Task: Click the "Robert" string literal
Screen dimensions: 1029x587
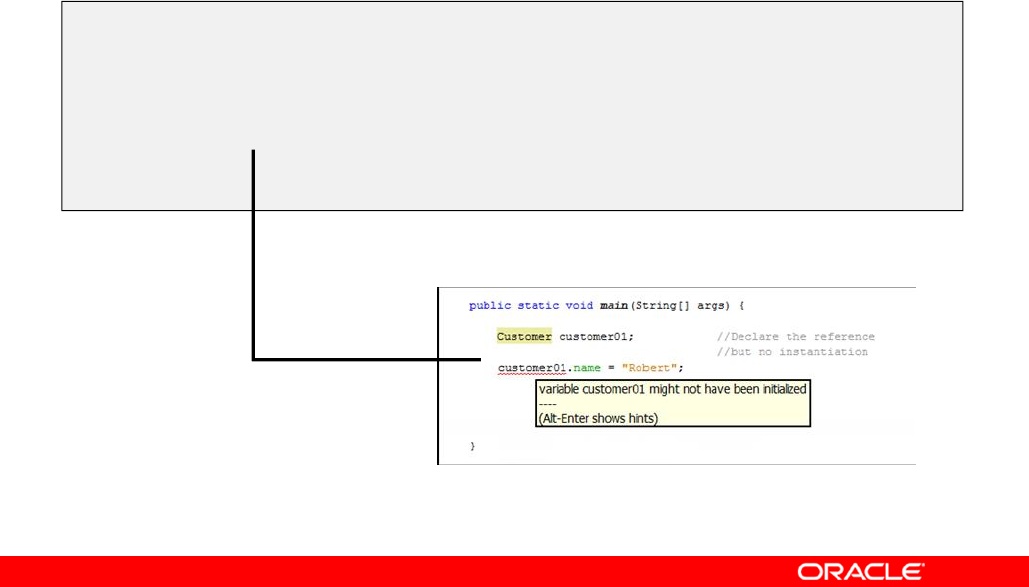Action: pyautogui.click(x=649, y=368)
